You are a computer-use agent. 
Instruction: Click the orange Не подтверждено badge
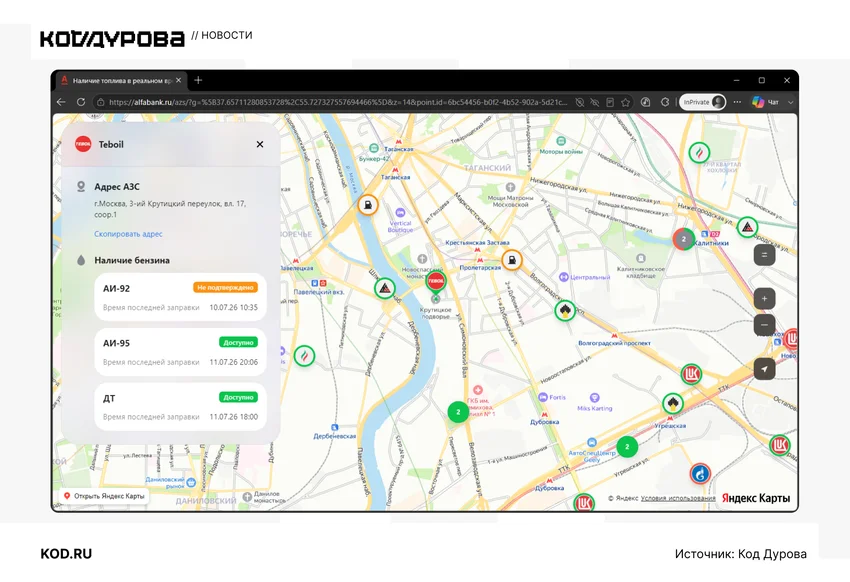pyautogui.click(x=225, y=288)
